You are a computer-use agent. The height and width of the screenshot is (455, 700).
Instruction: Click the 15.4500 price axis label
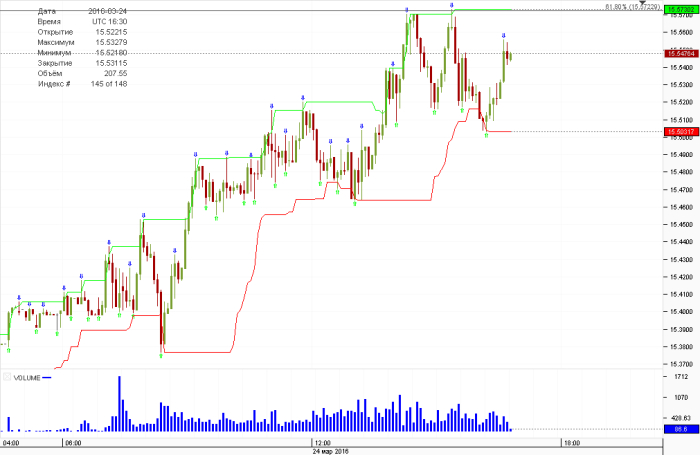(681, 225)
